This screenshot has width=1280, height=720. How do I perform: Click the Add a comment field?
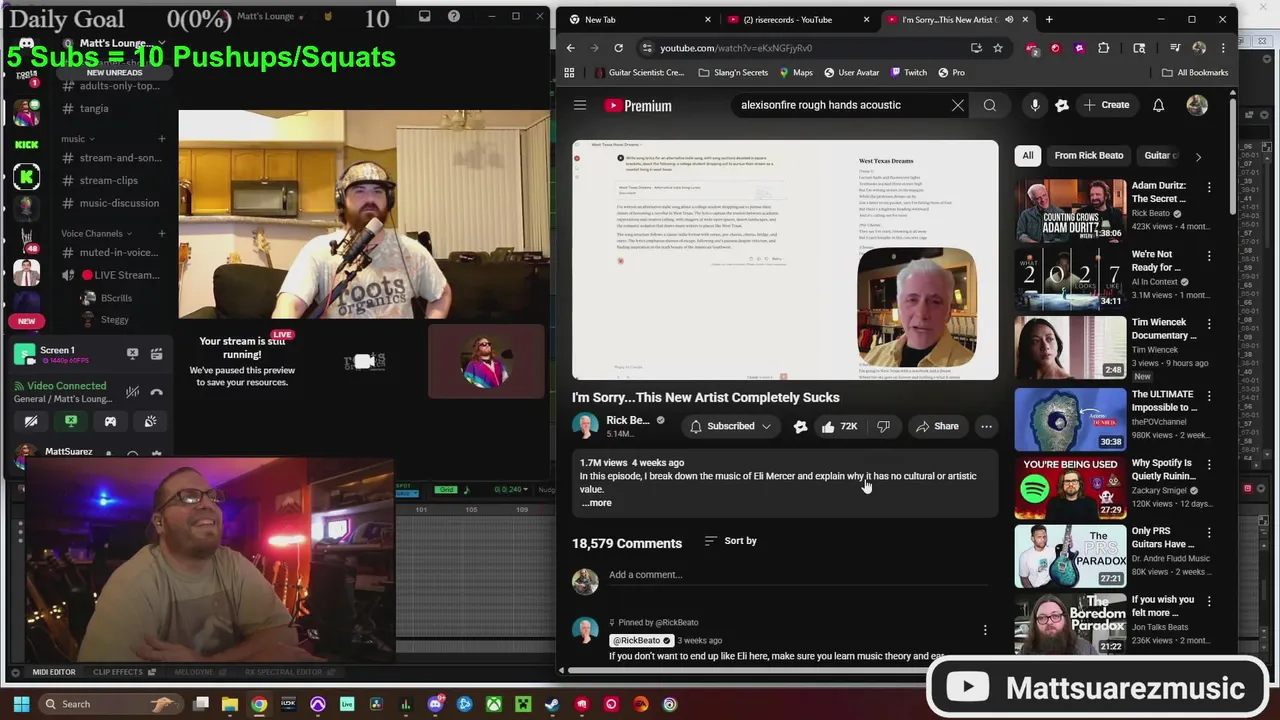(800, 575)
